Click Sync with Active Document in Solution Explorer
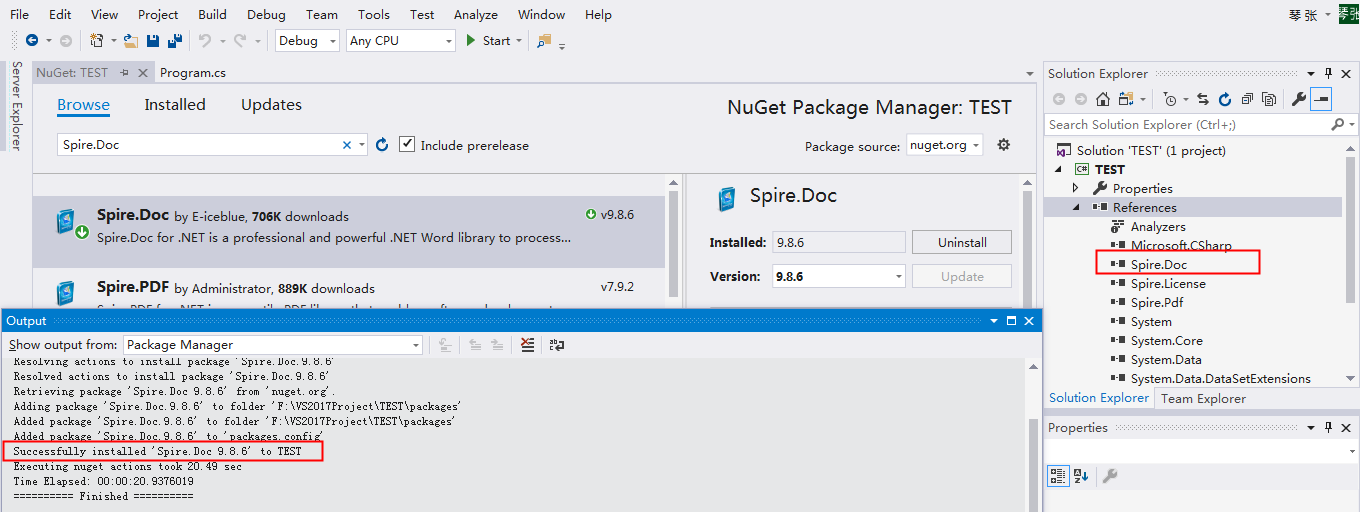The height and width of the screenshot is (512, 1360). click(1203, 99)
